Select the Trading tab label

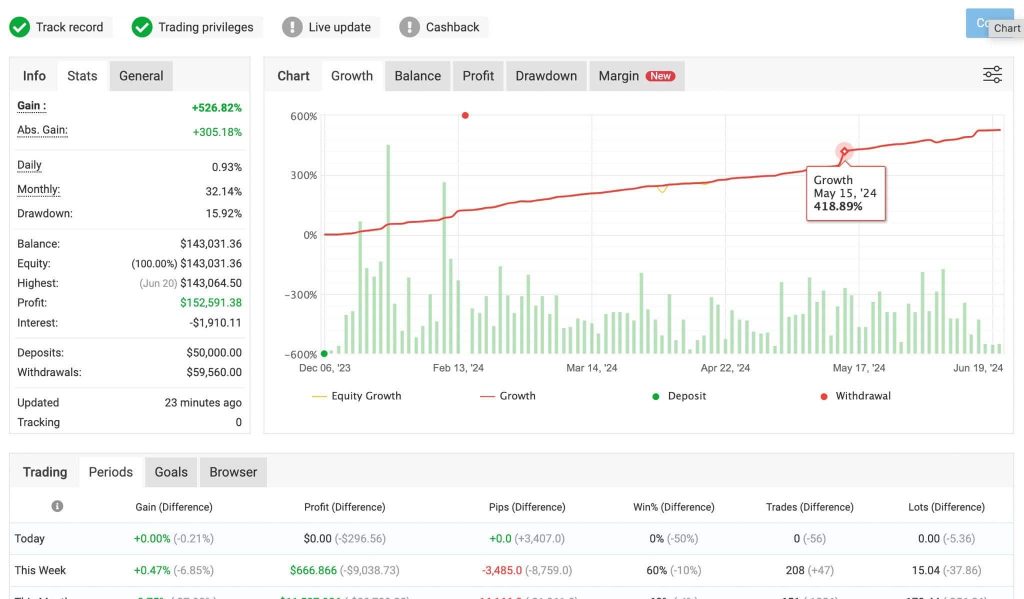(45, 472)
